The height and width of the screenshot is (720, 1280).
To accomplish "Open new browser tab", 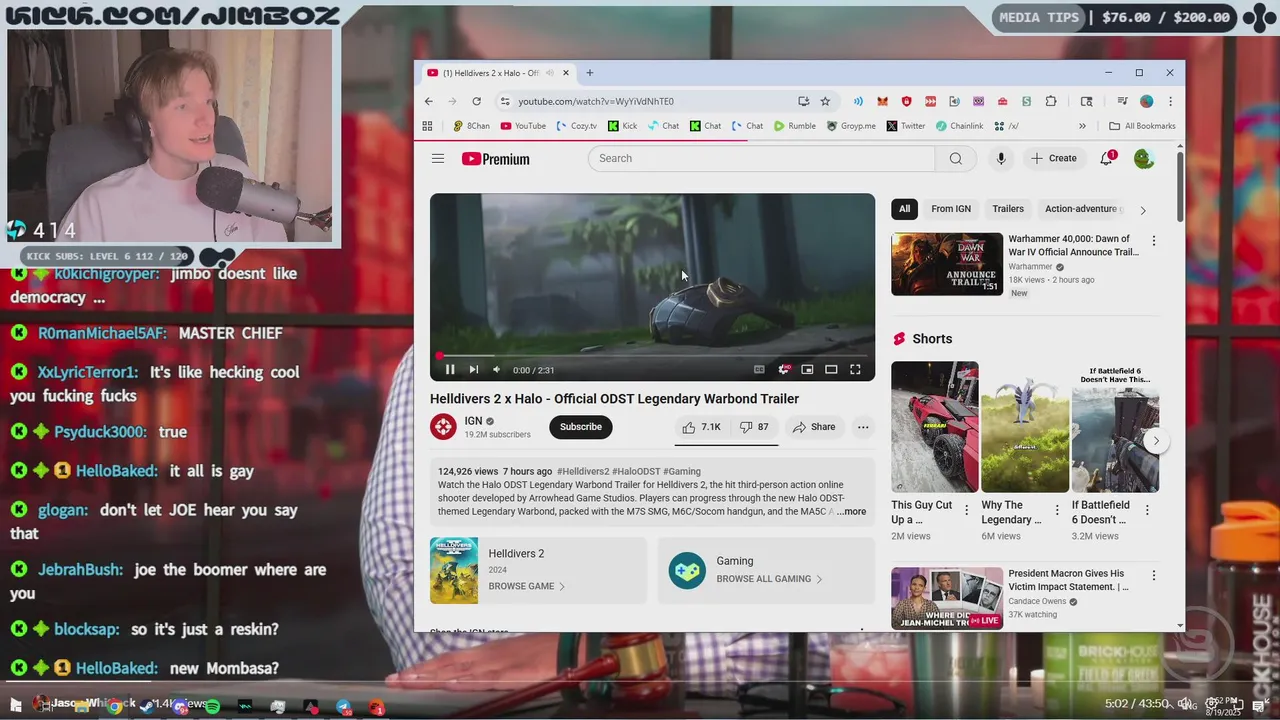I will [590, 73].
